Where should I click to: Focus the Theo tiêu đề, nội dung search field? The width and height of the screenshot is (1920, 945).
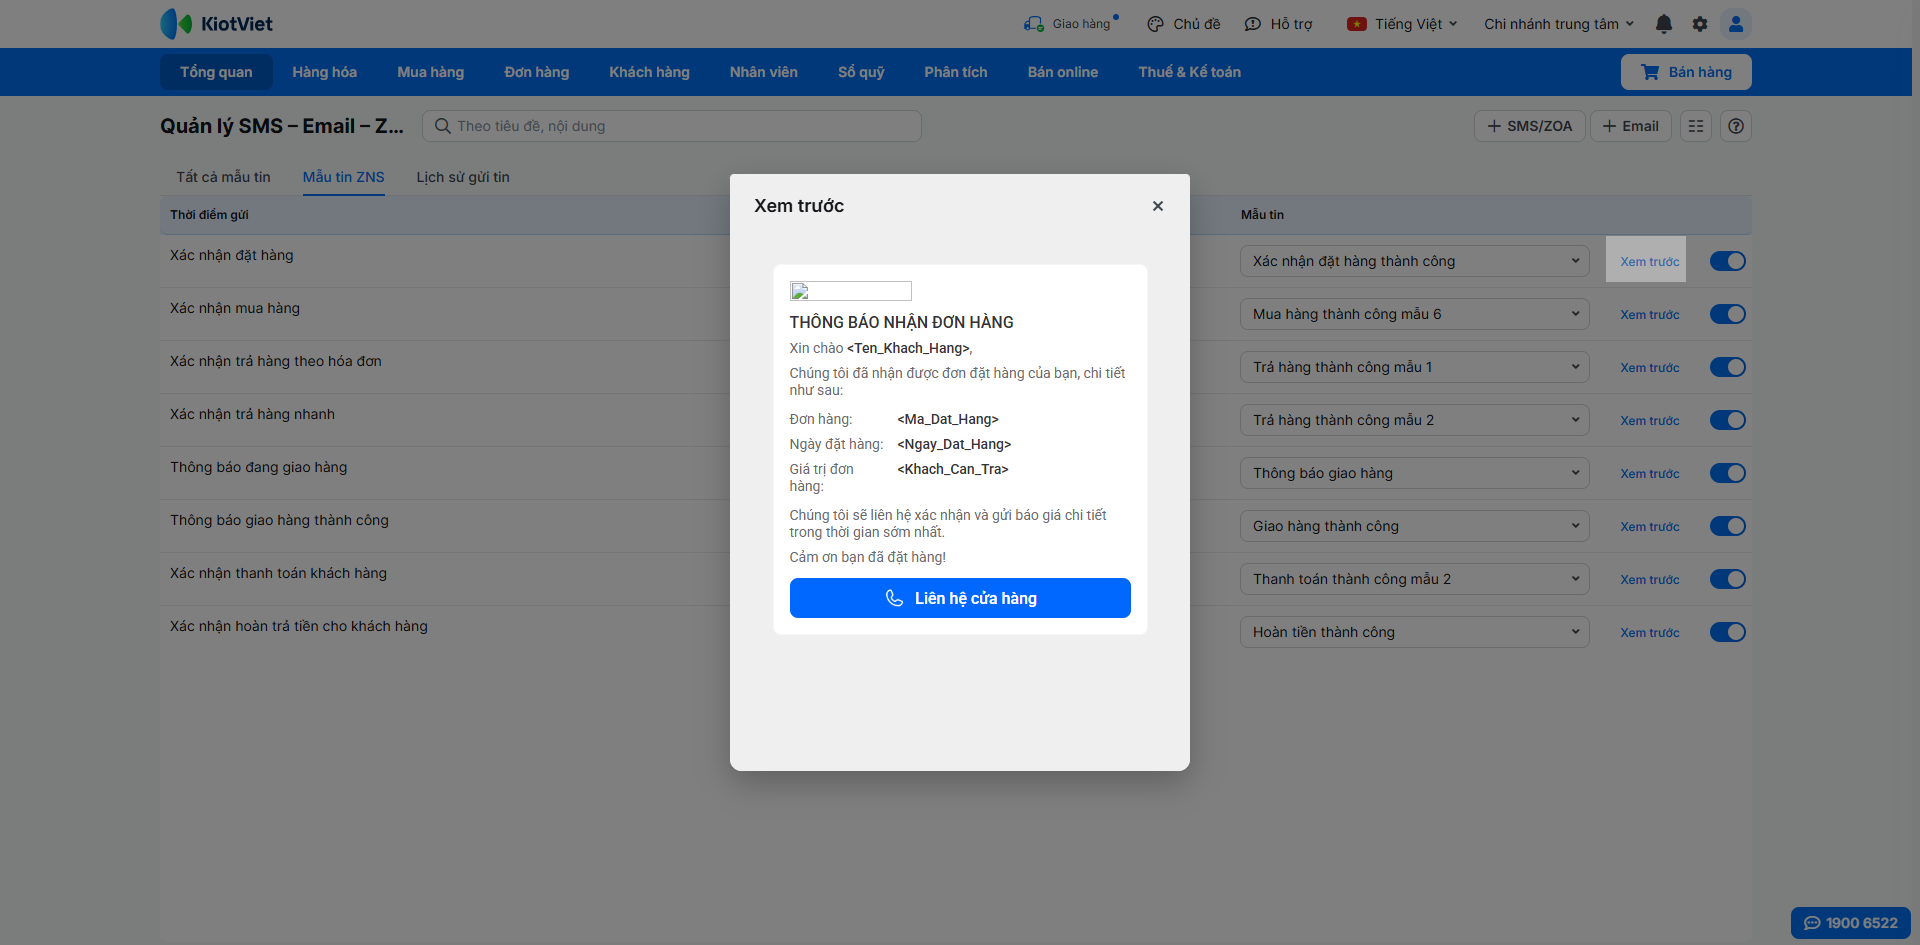coord(672,126)
